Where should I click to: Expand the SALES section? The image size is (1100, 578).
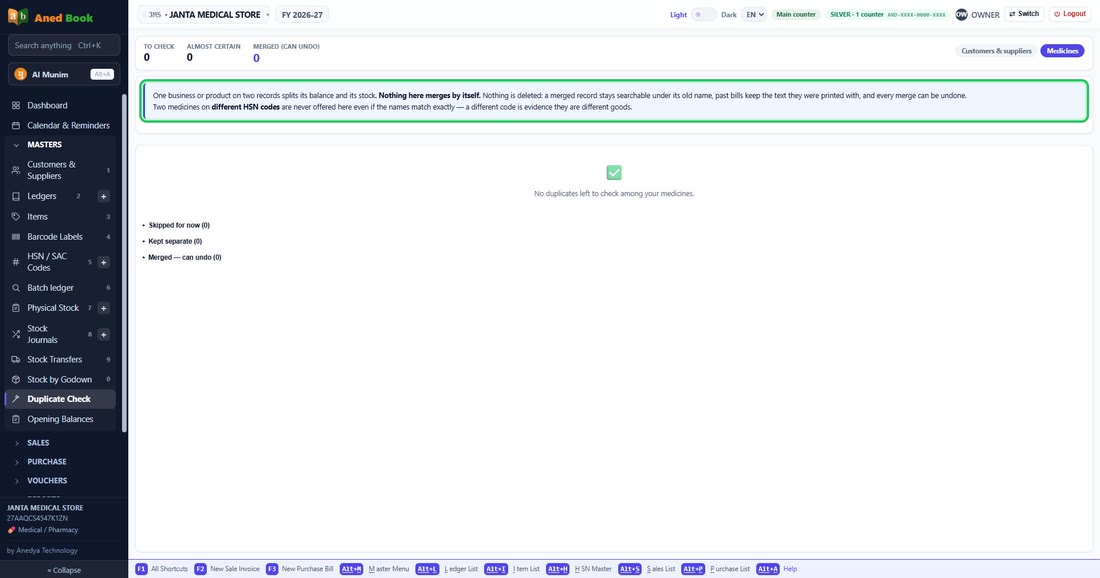coord(60,443)
